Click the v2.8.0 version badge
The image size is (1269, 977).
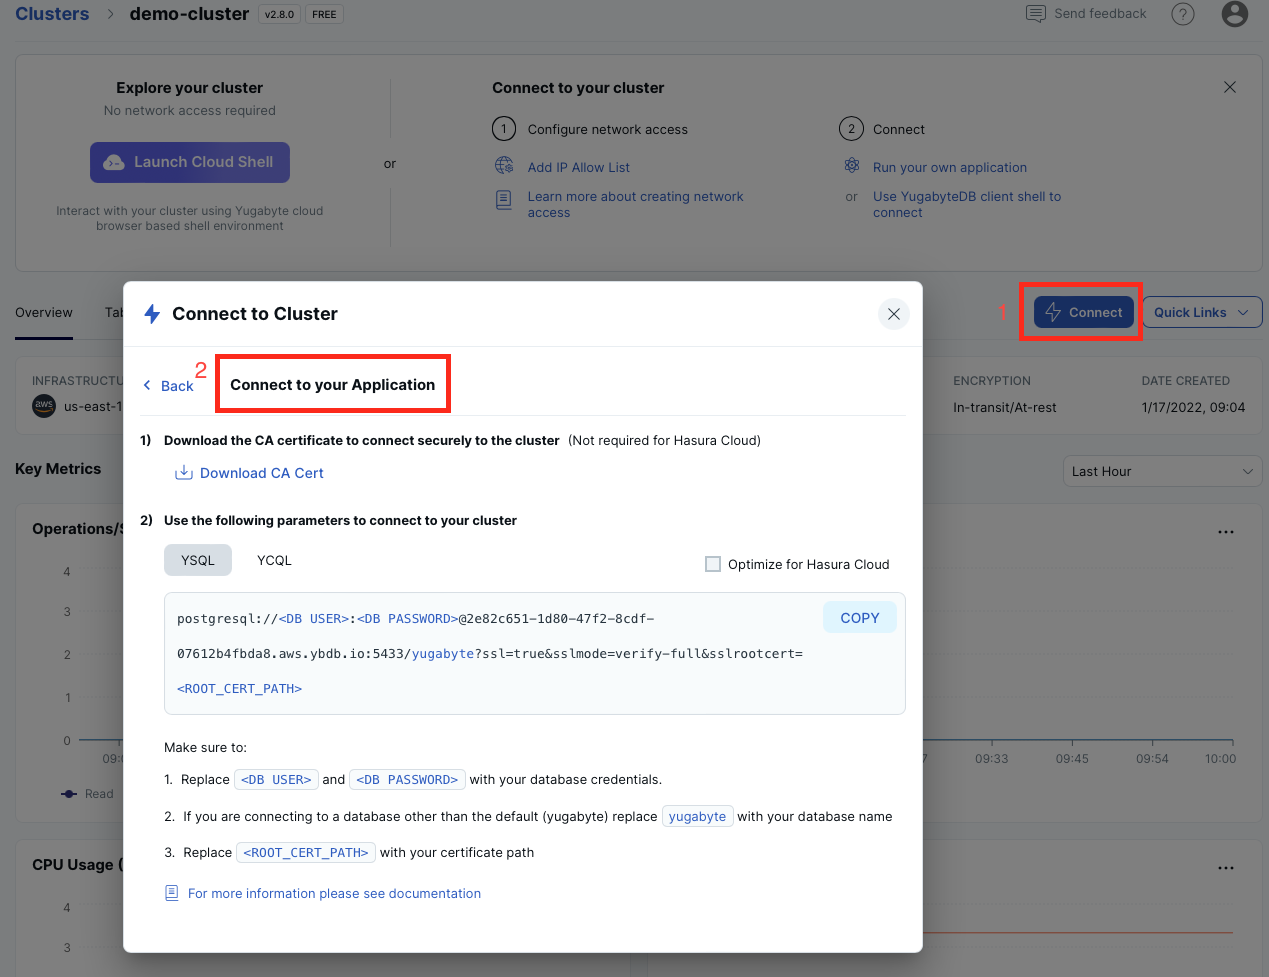pos(280,14)
